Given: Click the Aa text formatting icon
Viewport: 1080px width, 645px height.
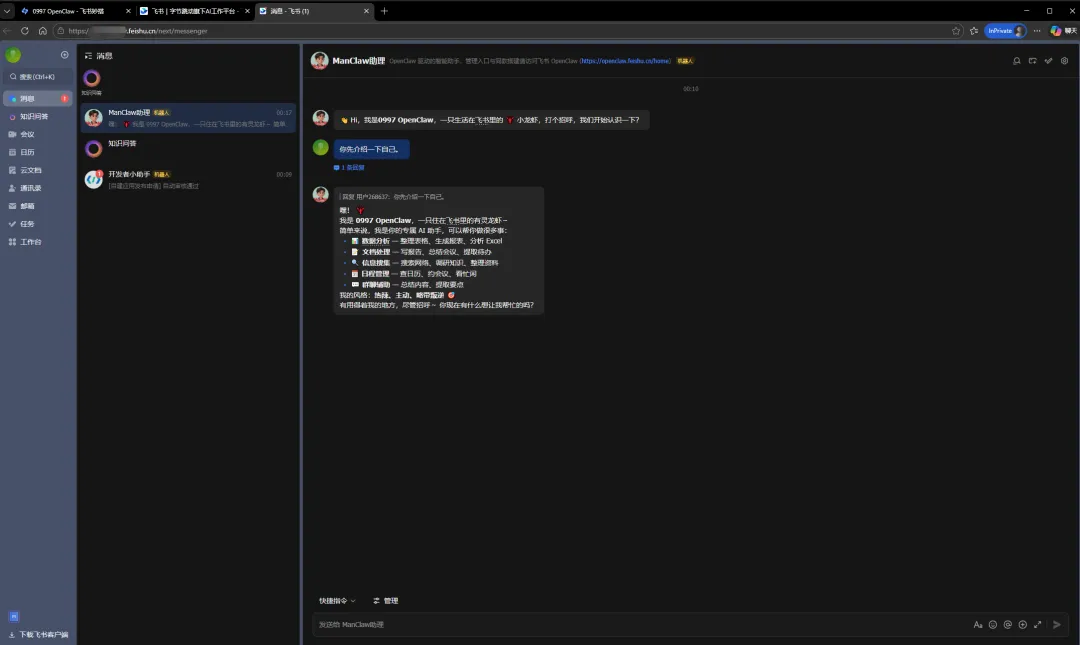Looking at the screenshot, I should tap(977, 624).
